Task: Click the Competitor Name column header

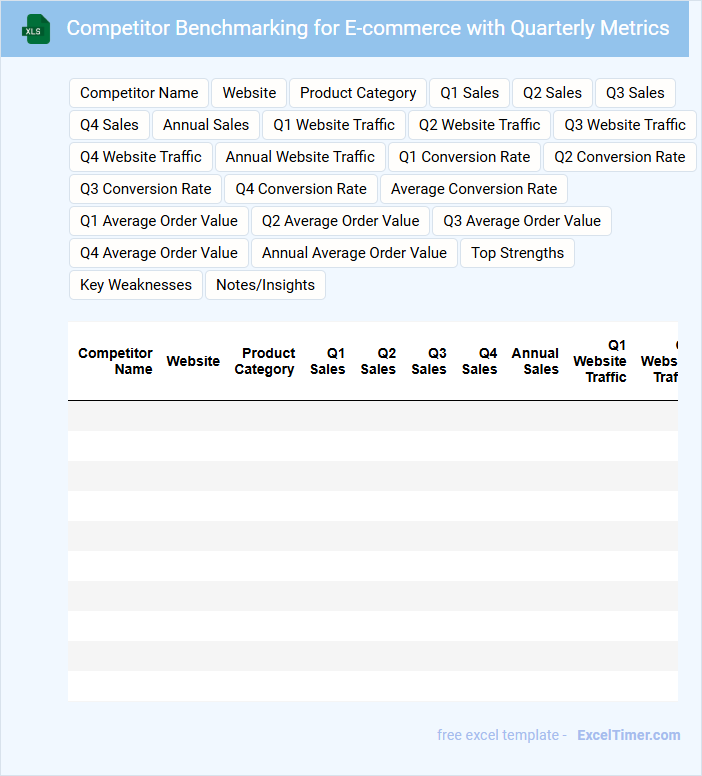Action: 115,361
